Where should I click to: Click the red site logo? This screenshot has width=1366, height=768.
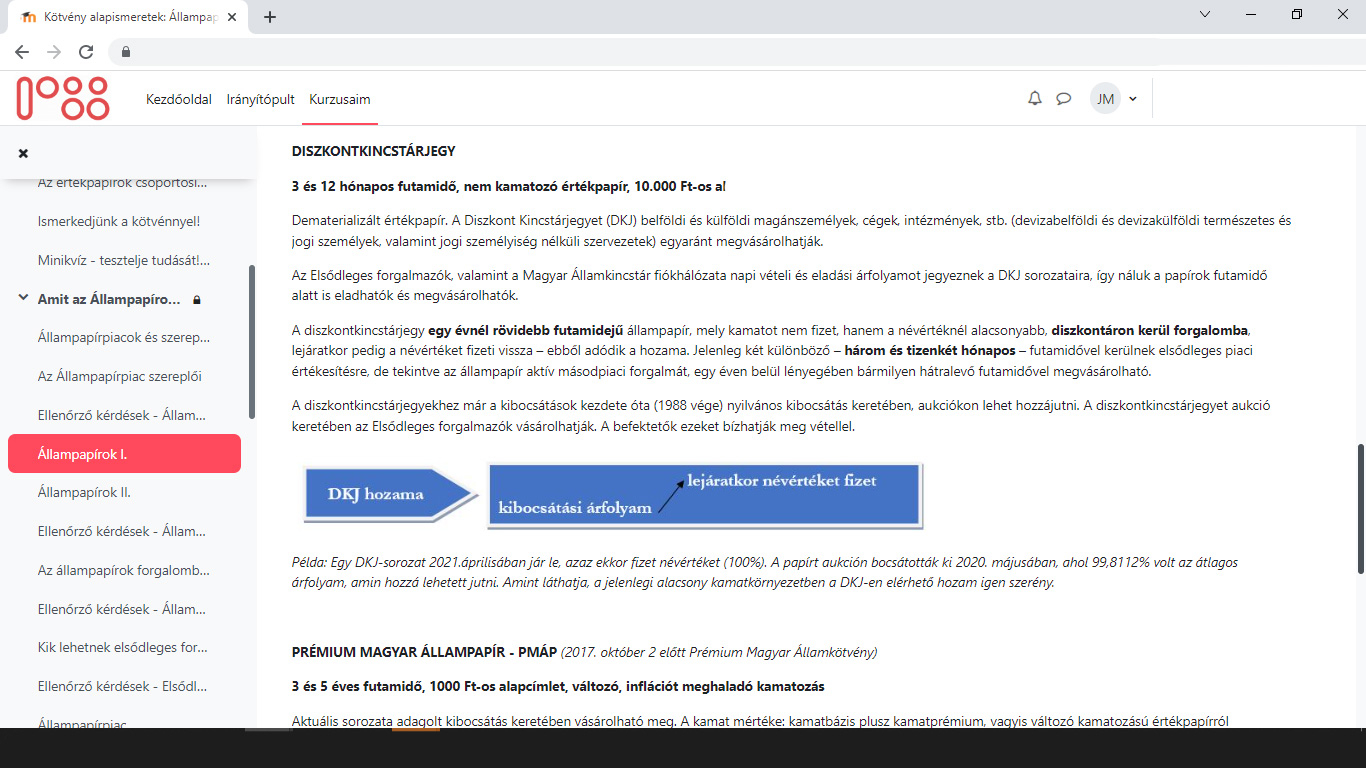pos(62,99)
